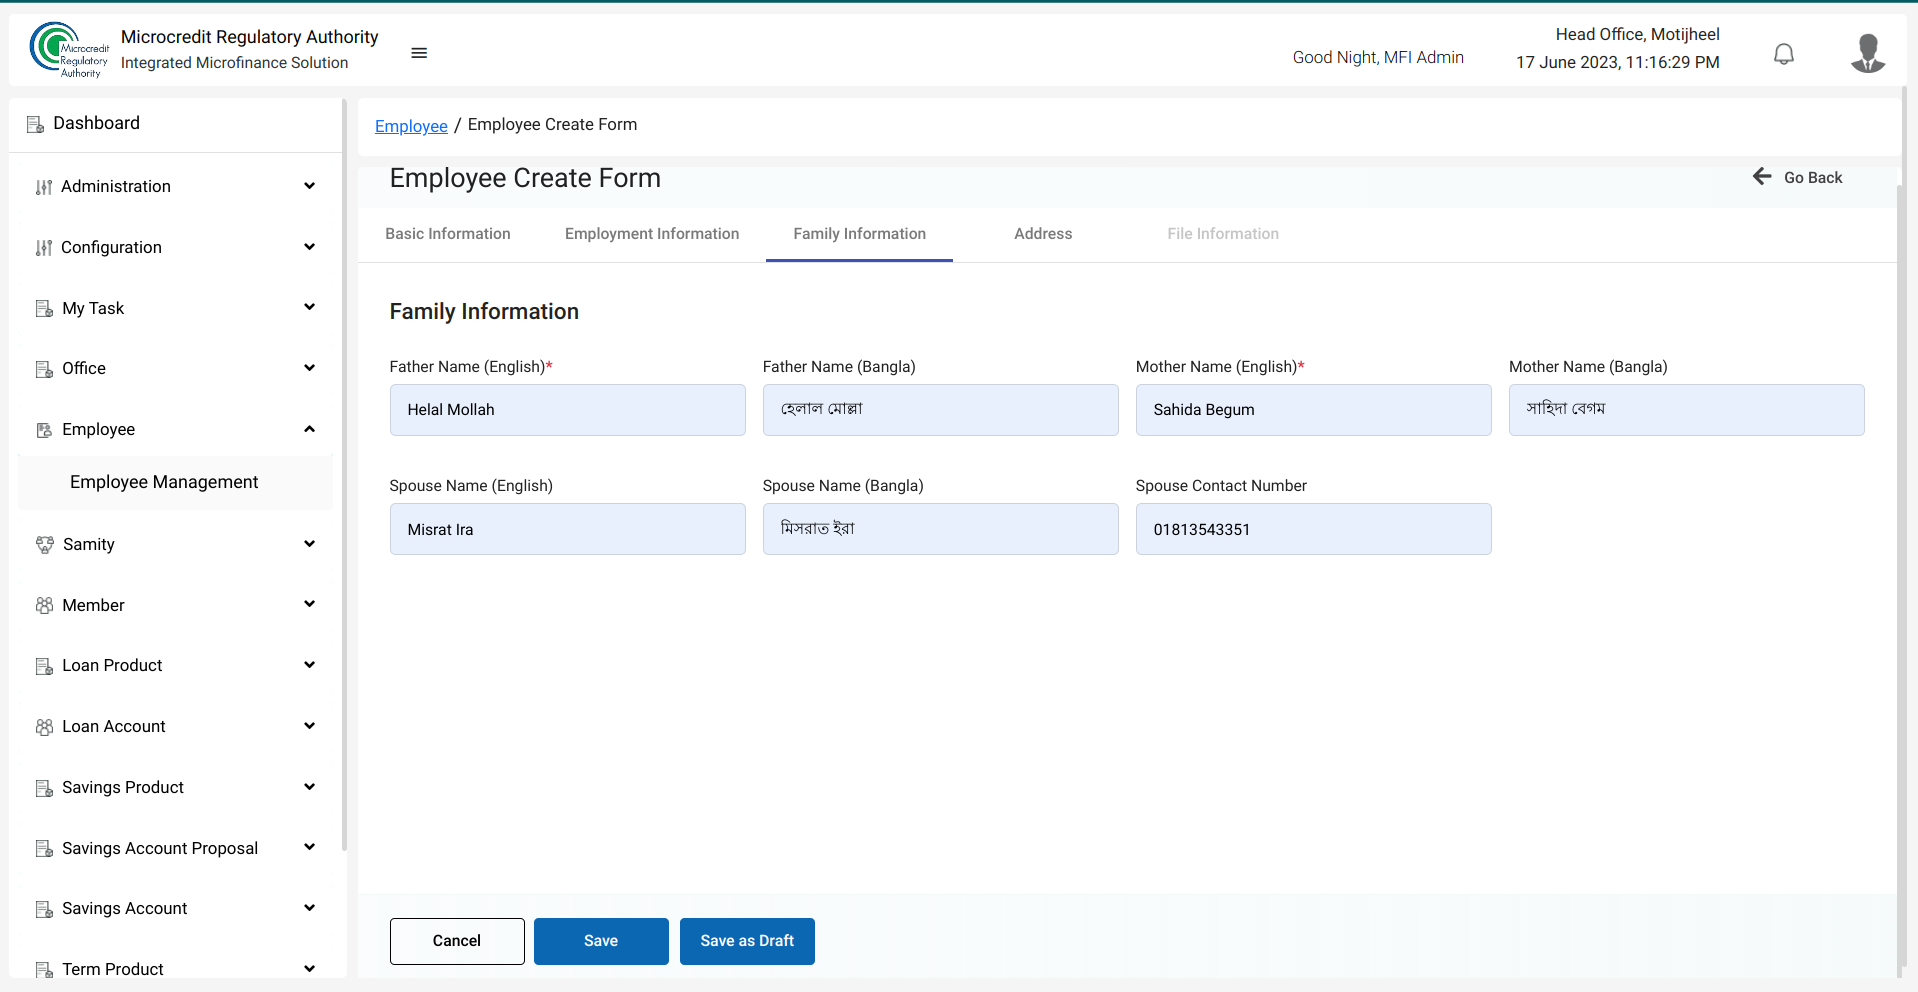Click the Loan Account icon
The width and height of the screenshot is (1918, 992).
coord(44,727)
